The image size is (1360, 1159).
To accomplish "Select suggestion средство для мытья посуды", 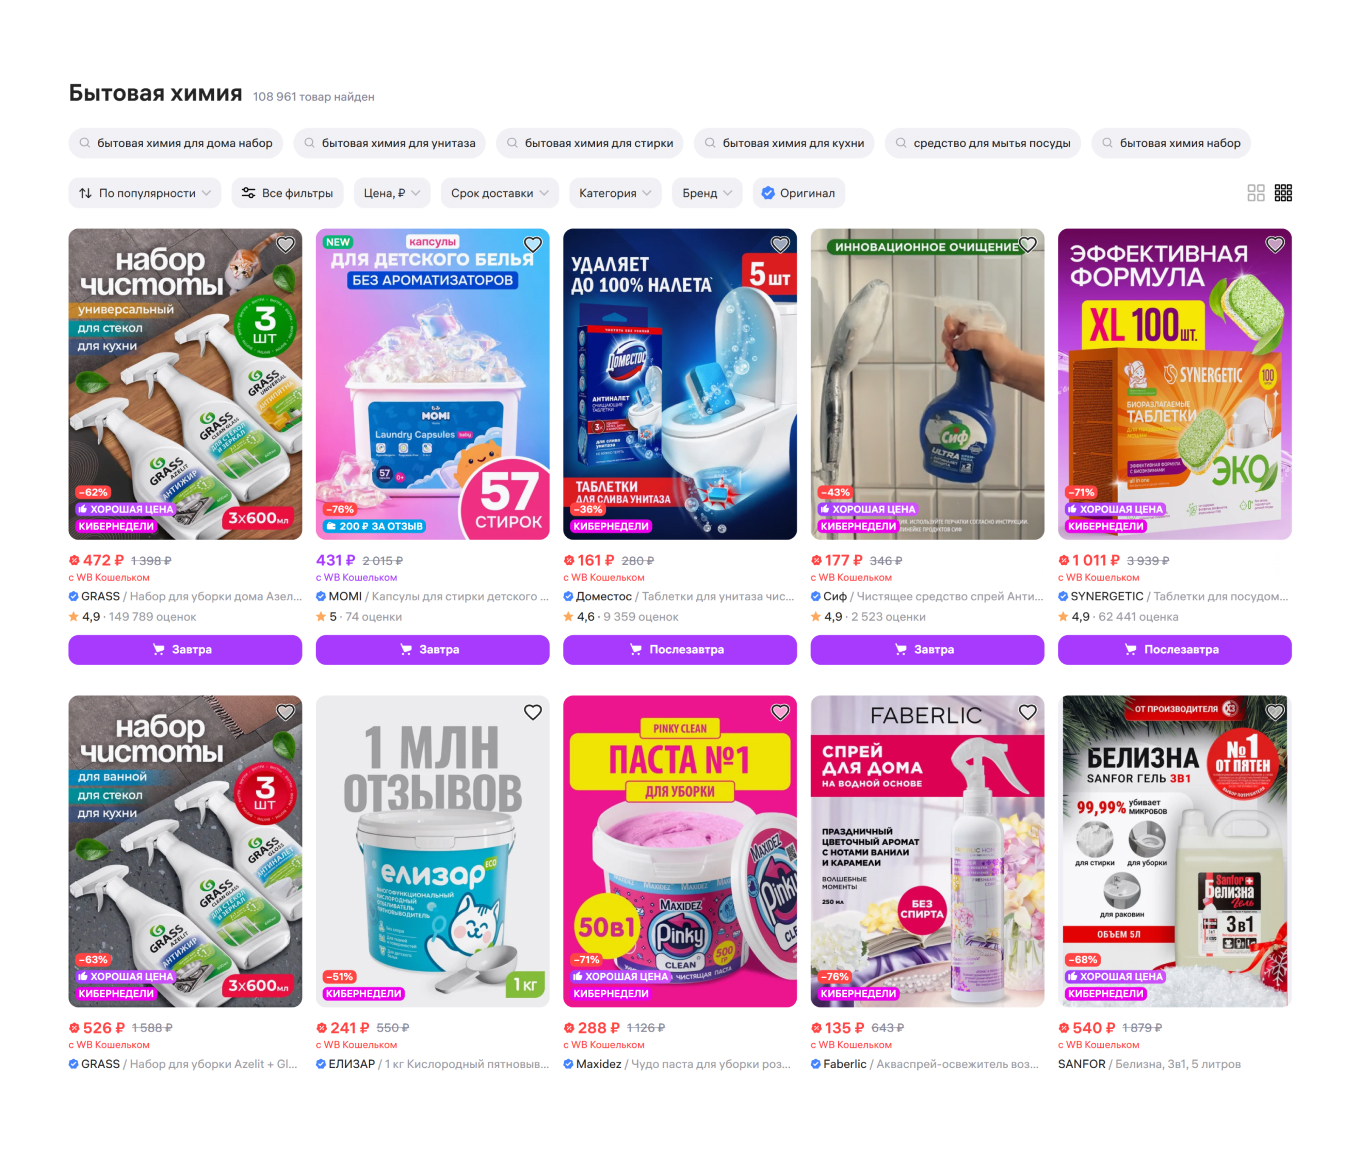I will (983, 143).
